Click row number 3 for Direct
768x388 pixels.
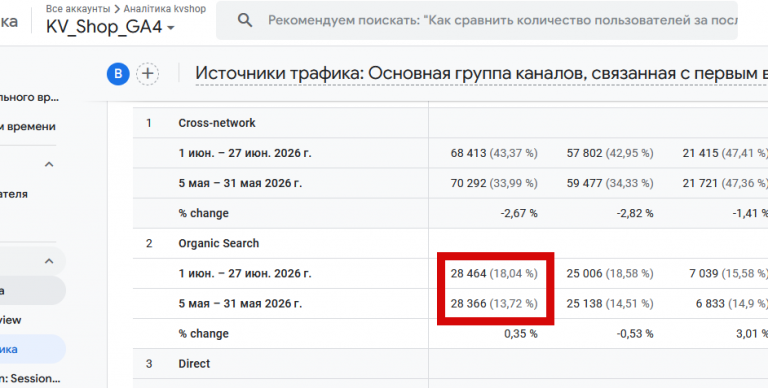(x=149, y=364)
